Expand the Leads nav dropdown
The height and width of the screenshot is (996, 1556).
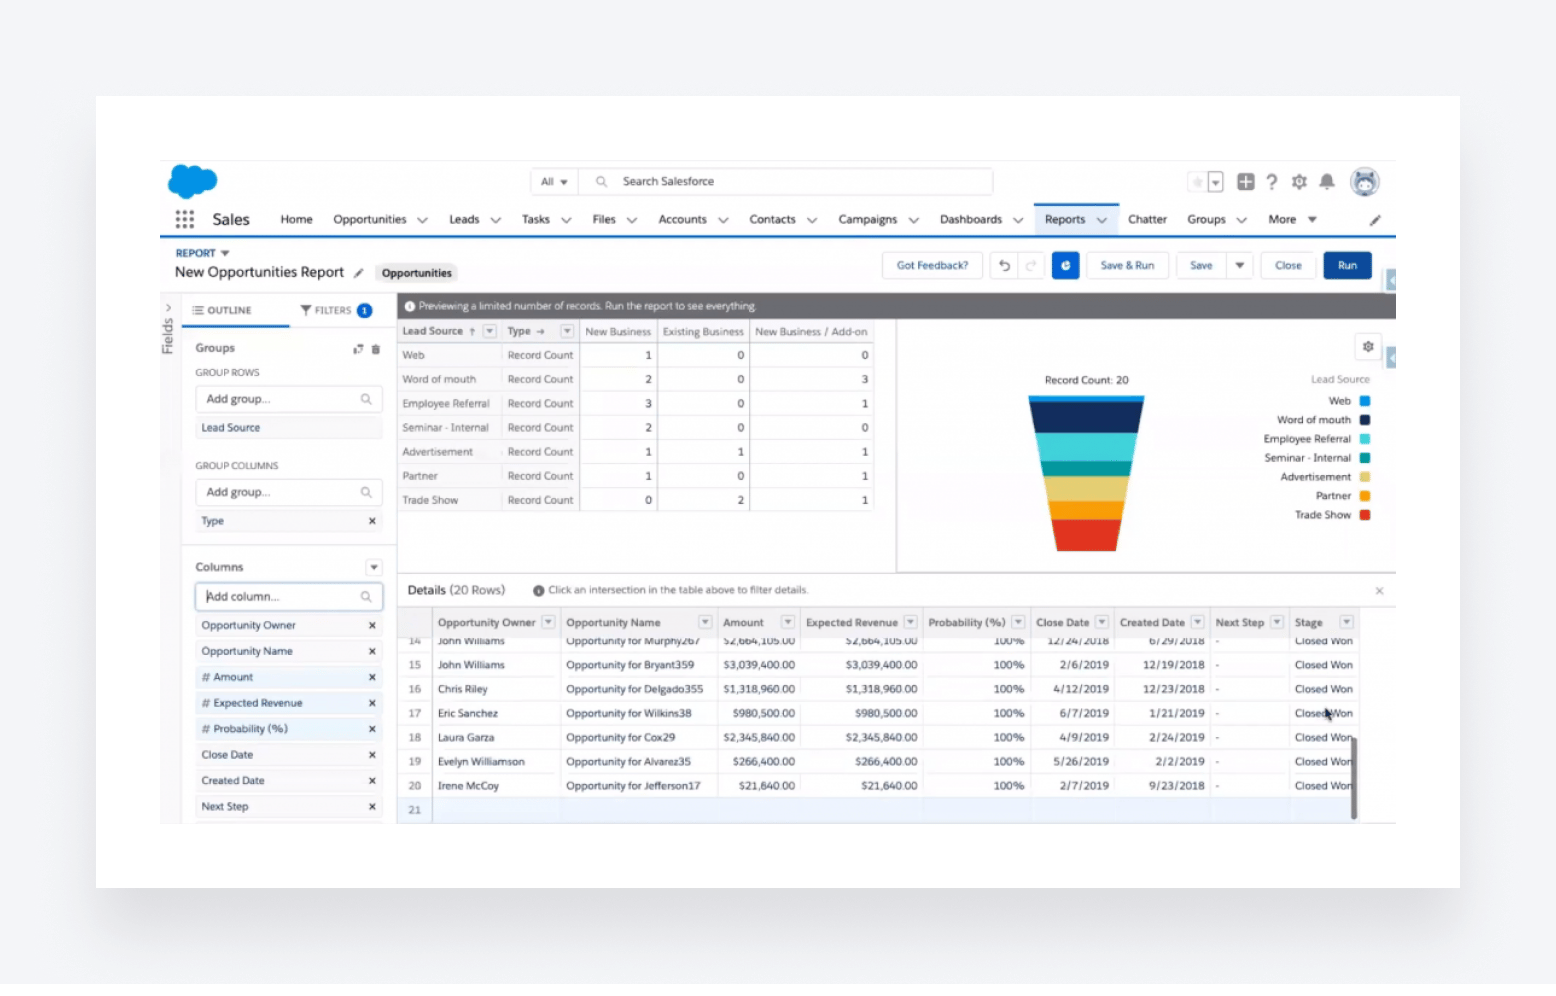click(x=495, y=220)
